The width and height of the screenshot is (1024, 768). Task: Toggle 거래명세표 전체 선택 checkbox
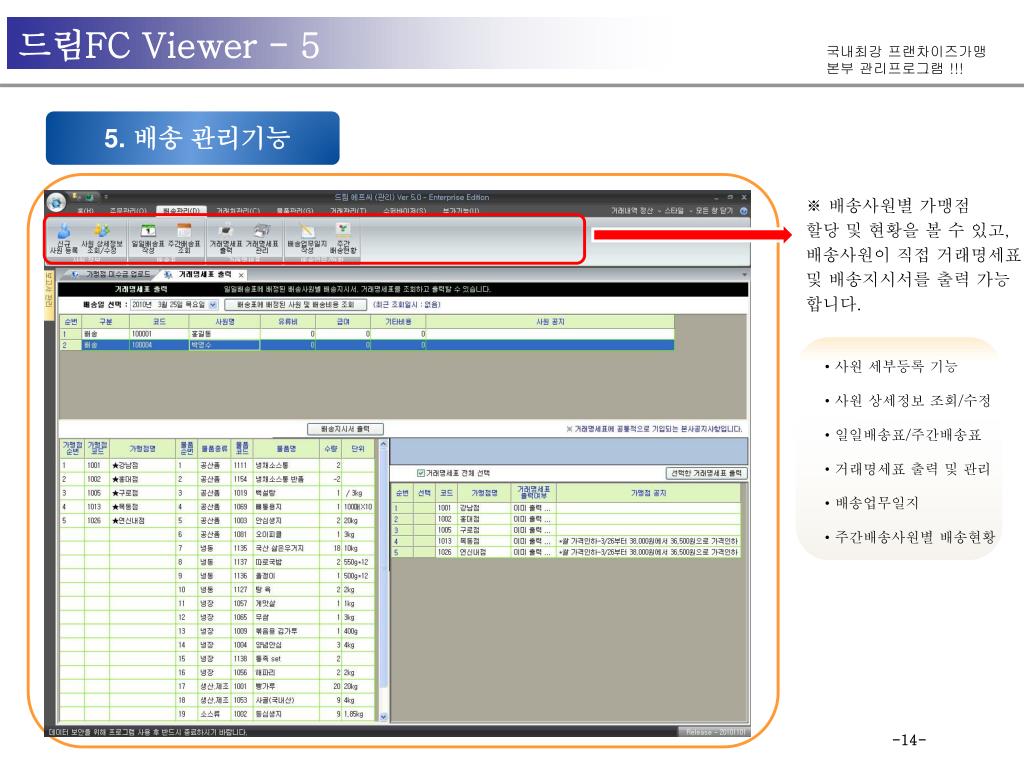[421, 473]
